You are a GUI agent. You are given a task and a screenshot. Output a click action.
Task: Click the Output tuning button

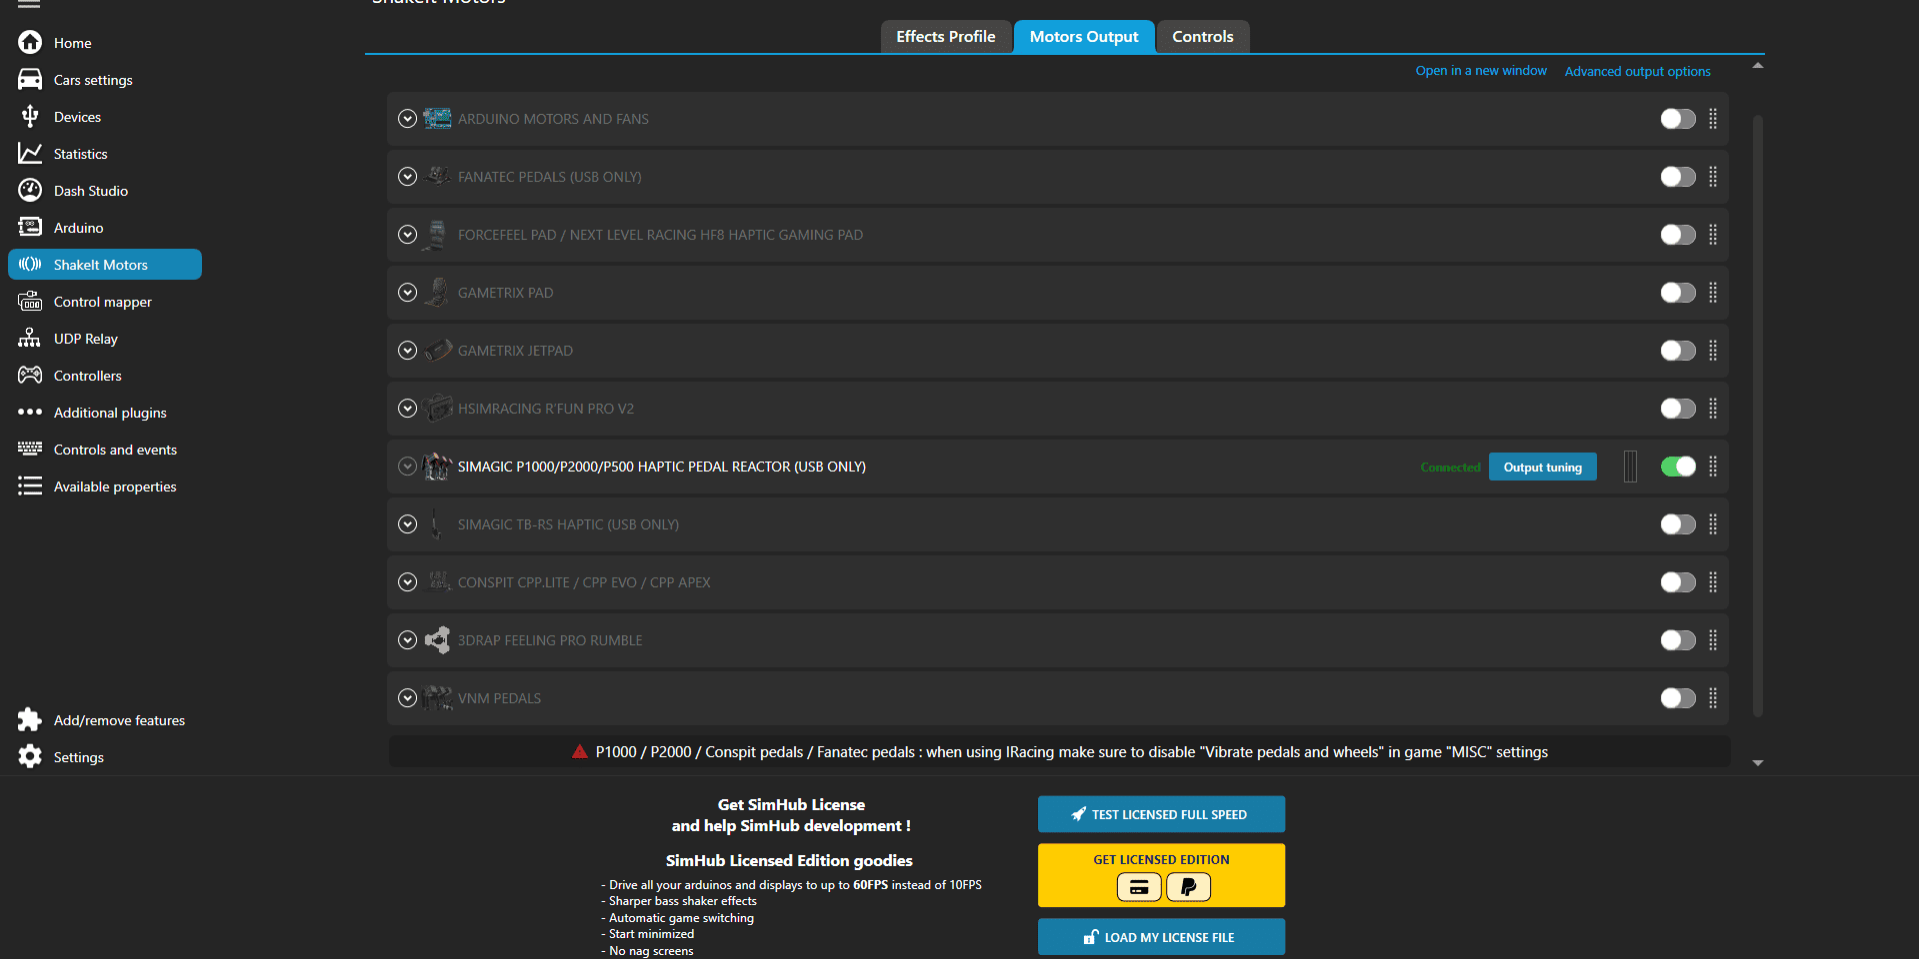[1542, 467]
